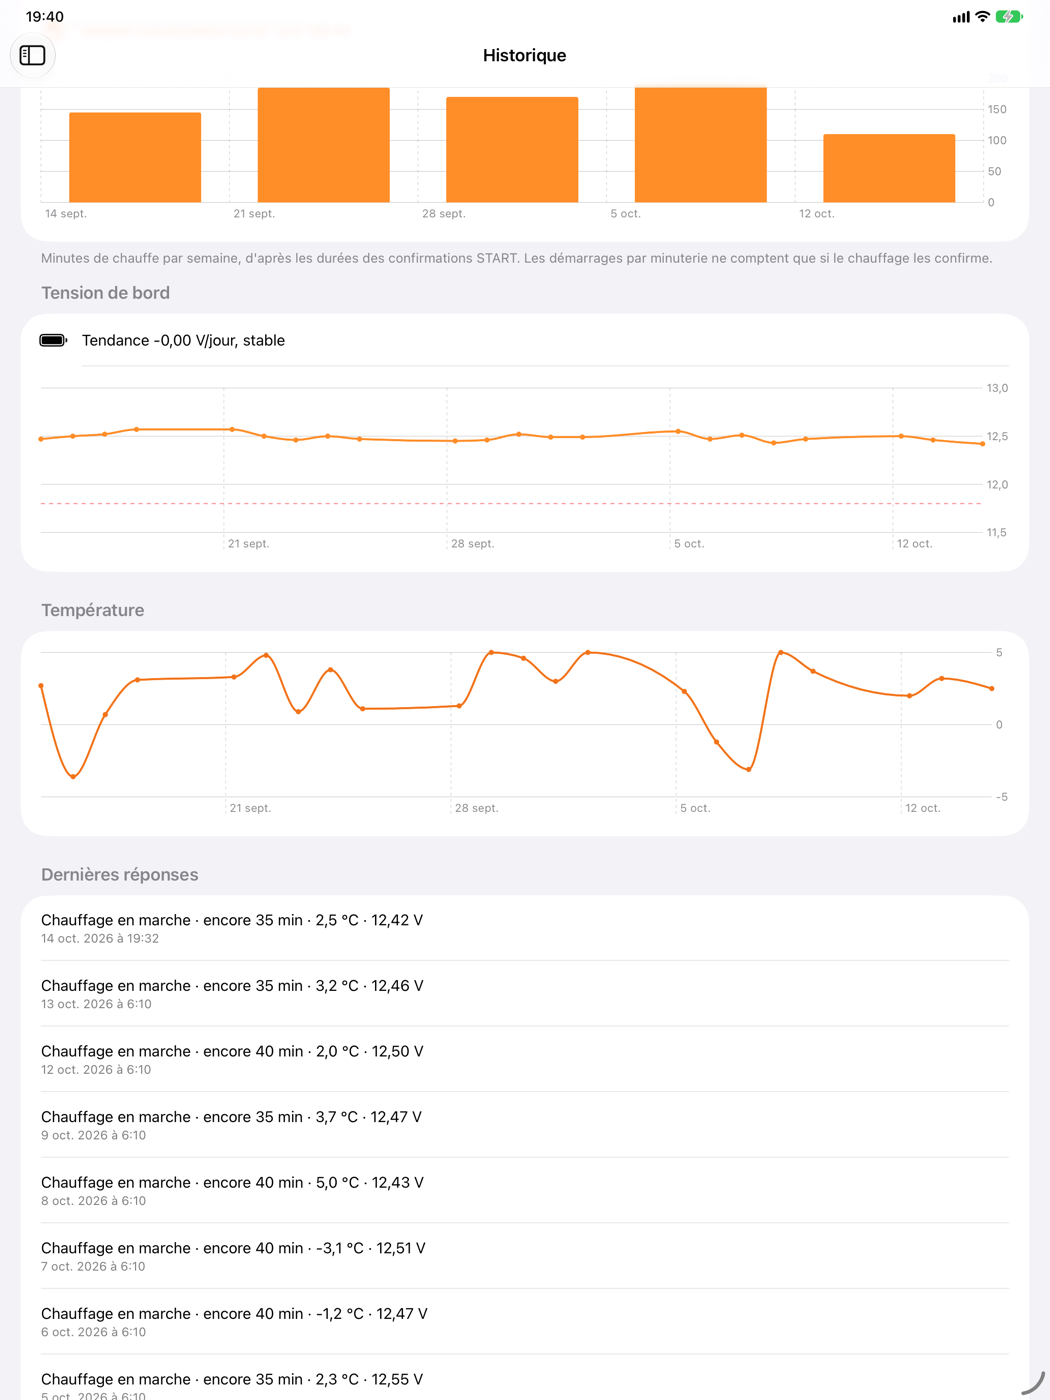The height and width of the screenshot is (1400, 1050).
Task: Tap the 'Tension de bord' section header
Action: (105, 293)
